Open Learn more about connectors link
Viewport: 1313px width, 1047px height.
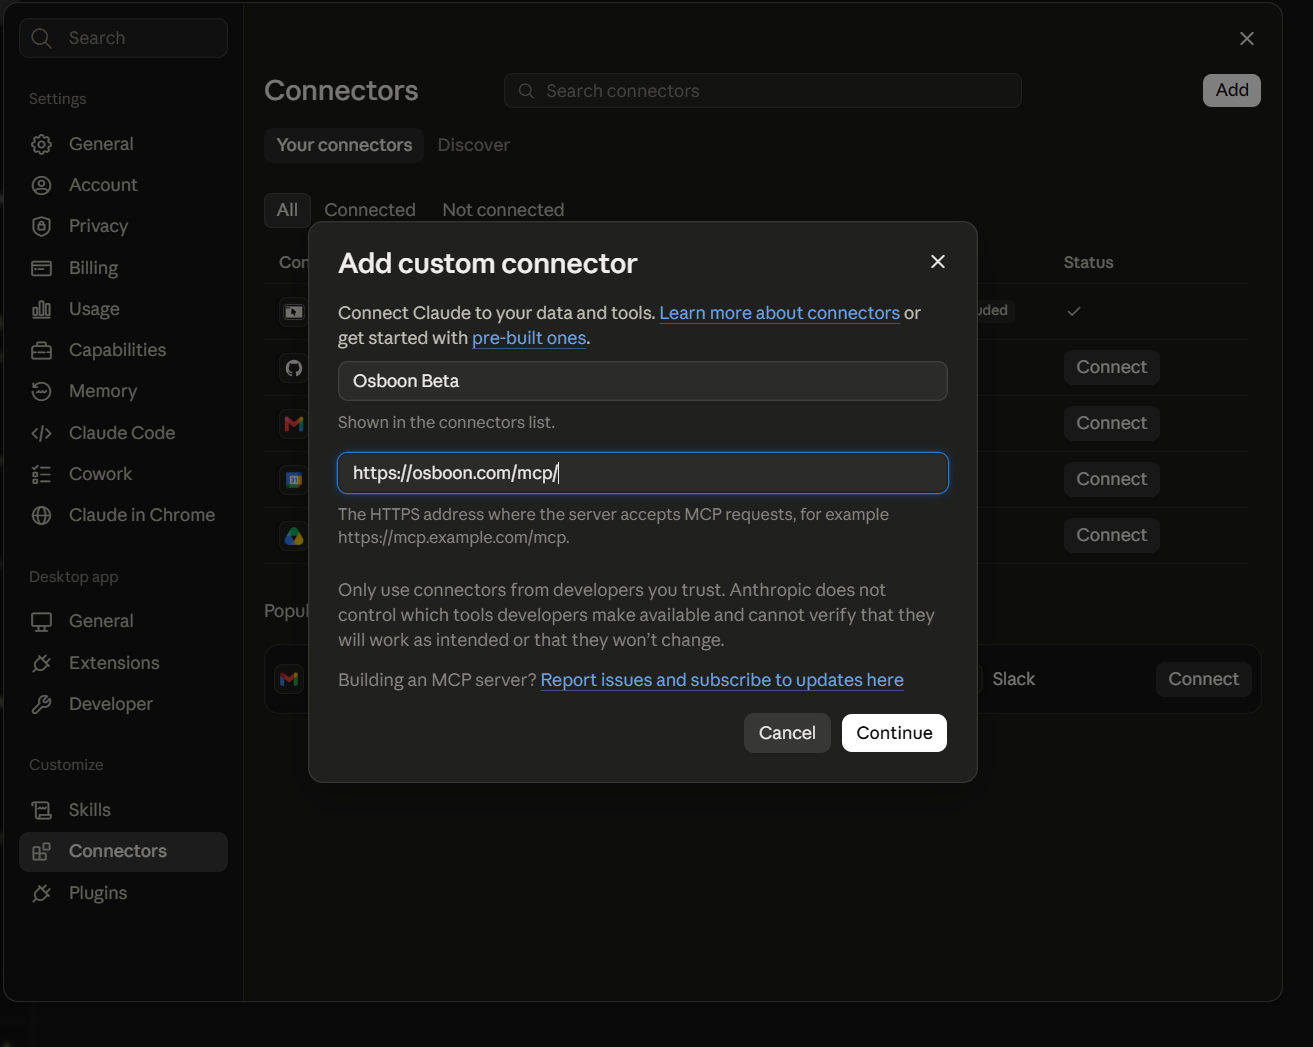[779, 313]
